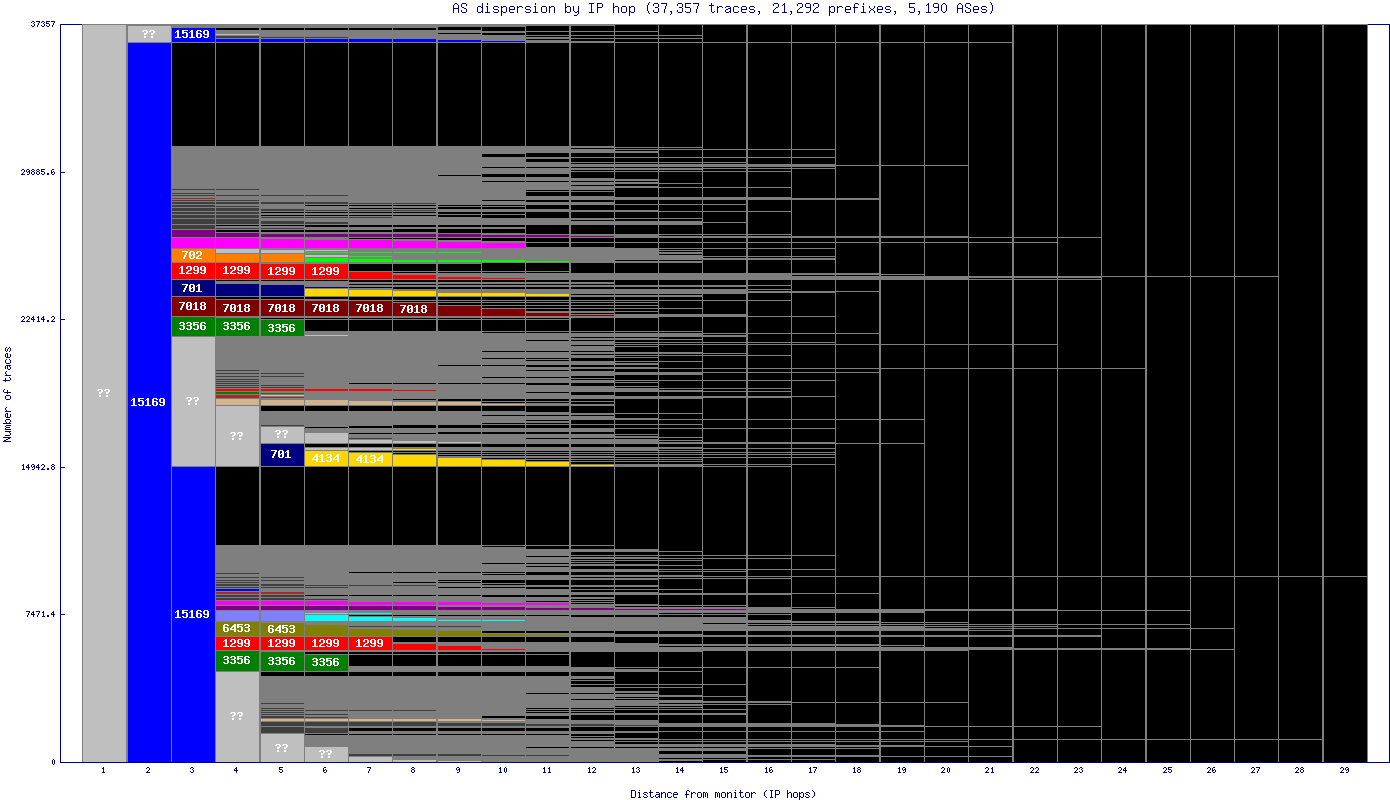Image resolution: width=1390 pixels, height=800 pixels.
Task: Click the small gray '??' block atop hop 2
Action: (149, 34)
